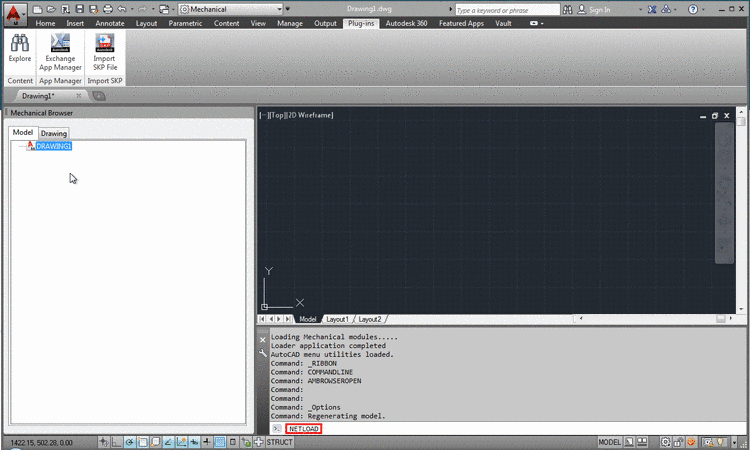Toggle Object Snap Tracking in status bar
750x450 pixels.
pos(168,442)
